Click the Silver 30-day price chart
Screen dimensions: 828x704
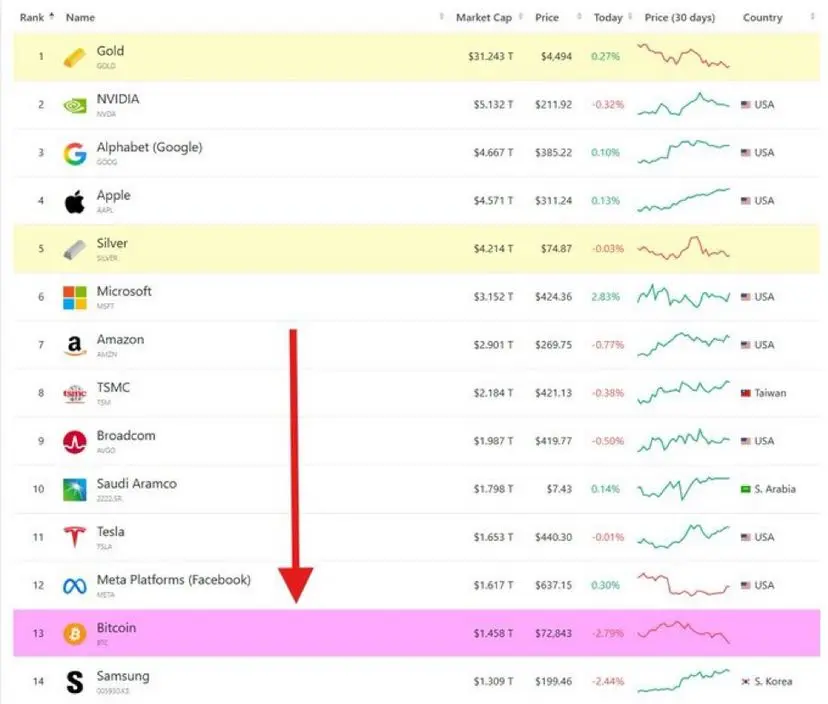click(683, 248)
